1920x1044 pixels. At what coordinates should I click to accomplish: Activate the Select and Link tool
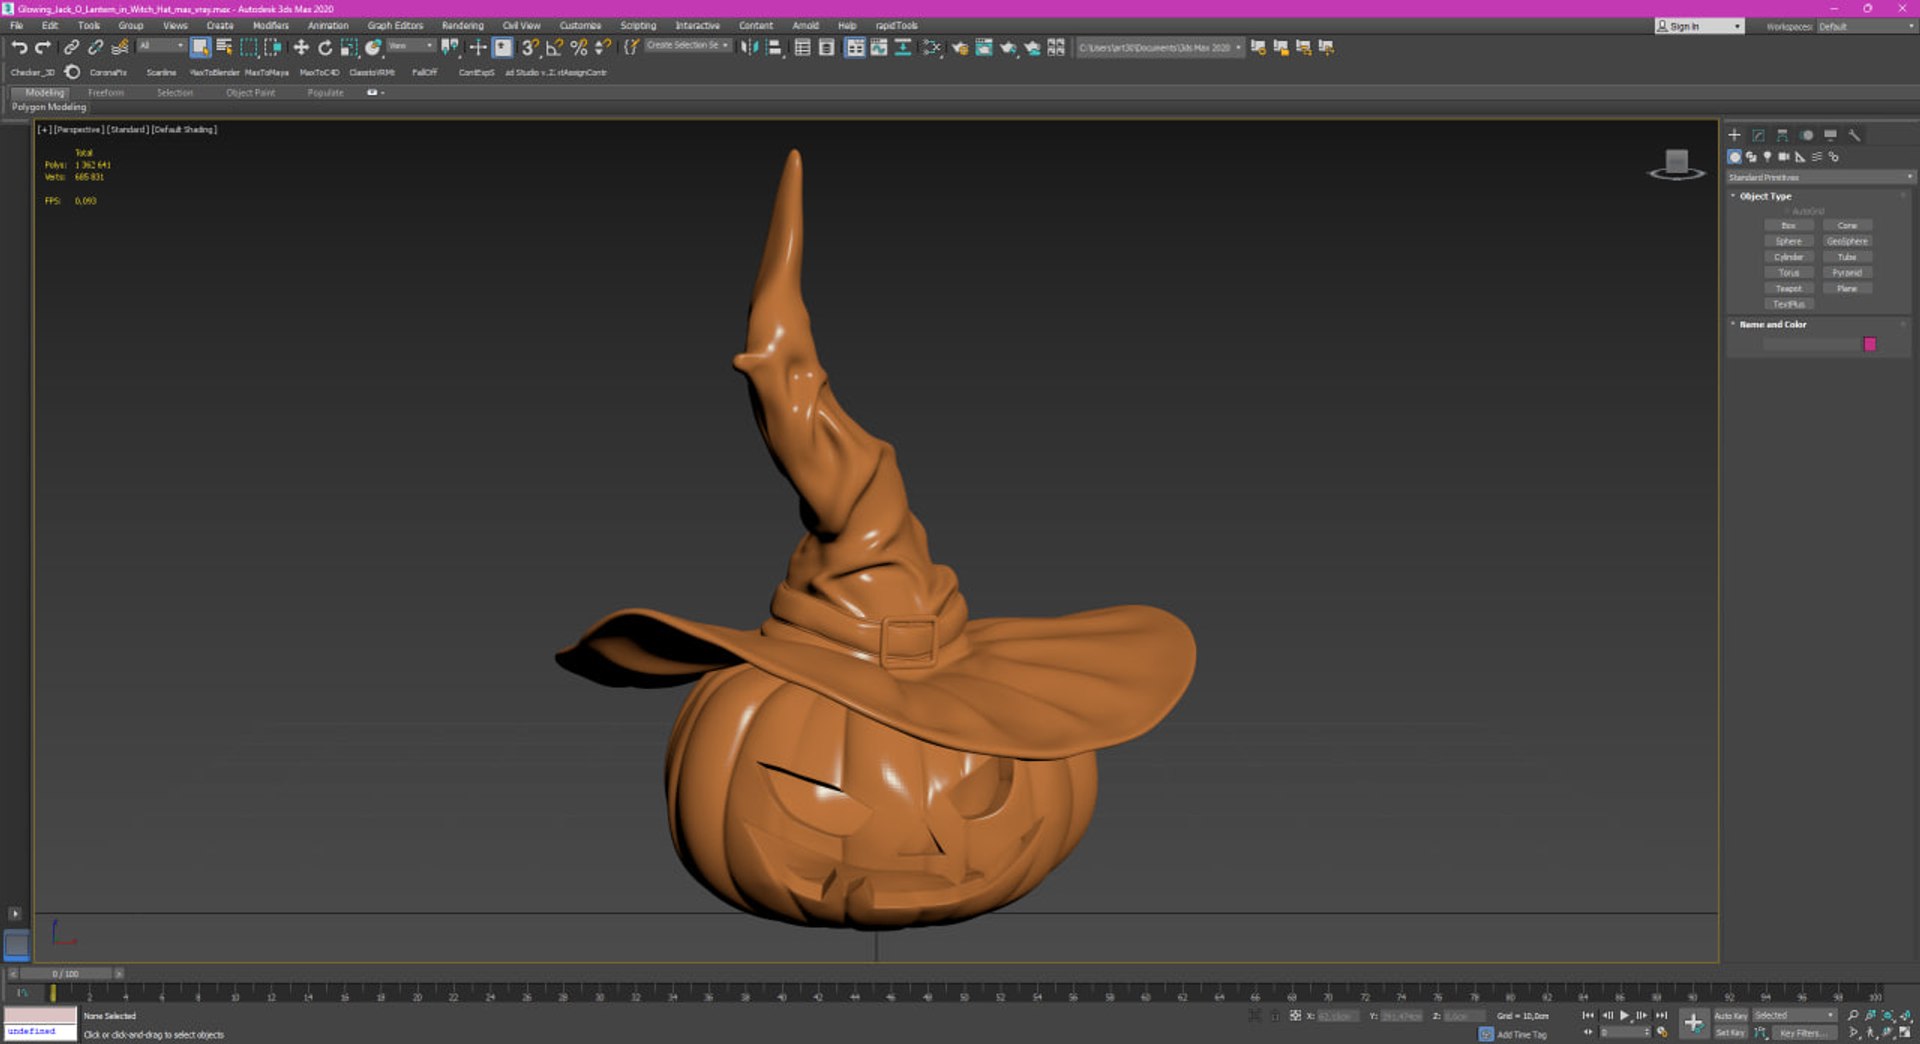(x=71, y=47)
